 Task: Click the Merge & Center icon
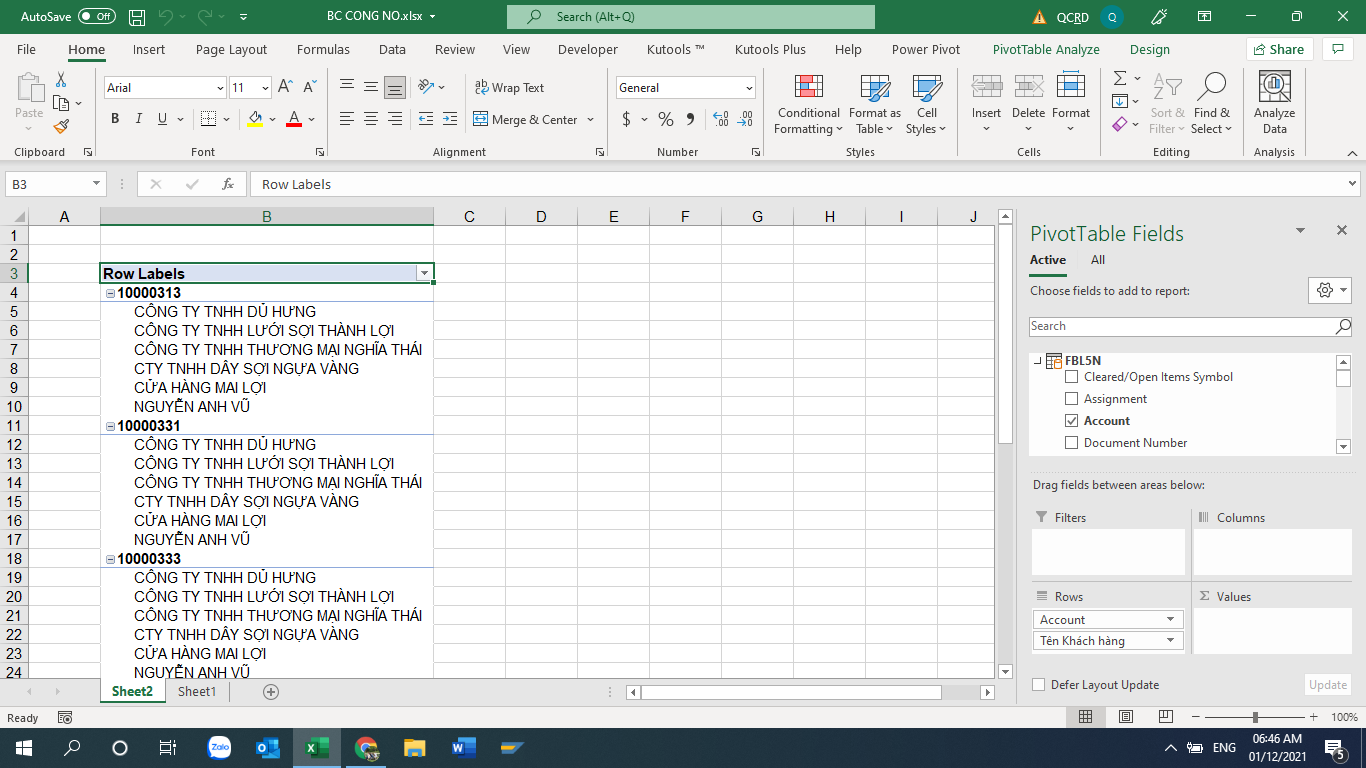pos(480,119)
